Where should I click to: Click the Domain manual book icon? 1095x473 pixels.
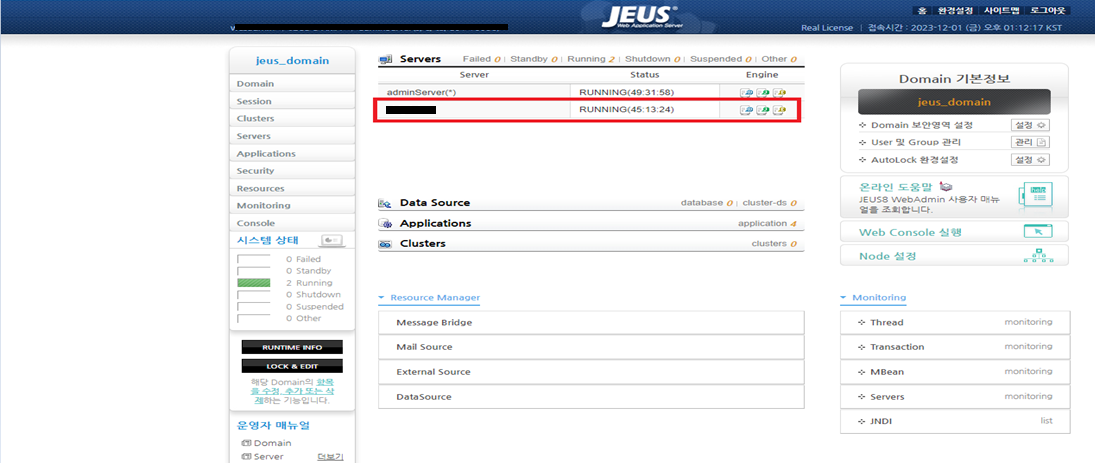click(x=245, y=443)
